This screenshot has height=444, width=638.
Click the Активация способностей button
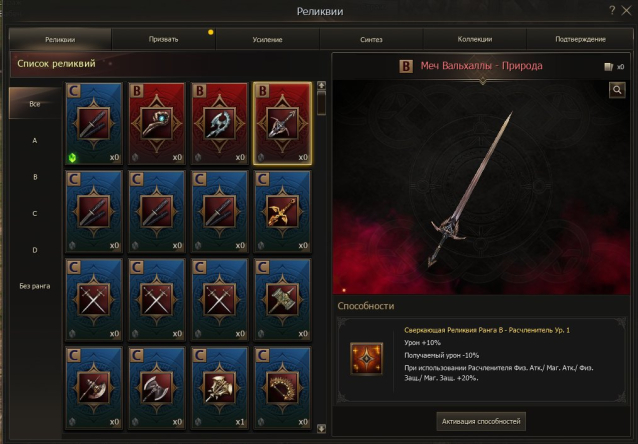[481, 422]
